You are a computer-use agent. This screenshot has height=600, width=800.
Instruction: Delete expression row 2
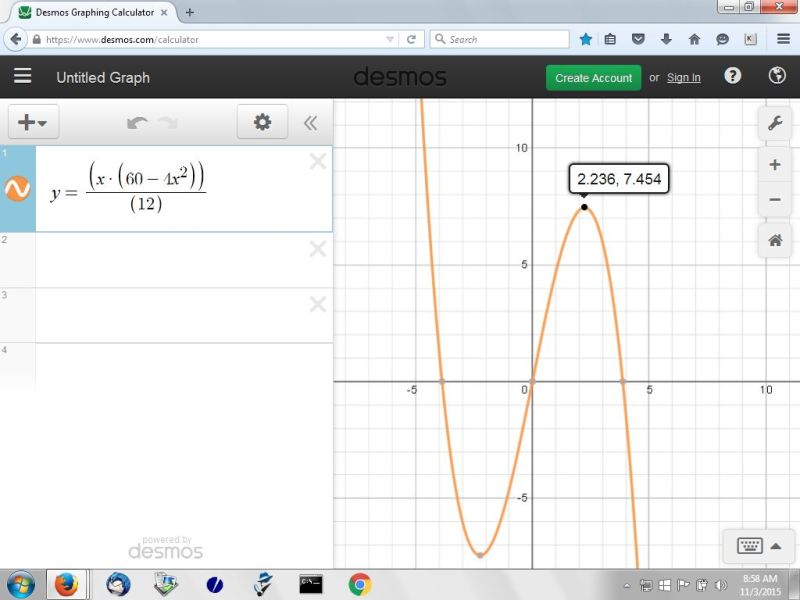(x=318, y=249)
